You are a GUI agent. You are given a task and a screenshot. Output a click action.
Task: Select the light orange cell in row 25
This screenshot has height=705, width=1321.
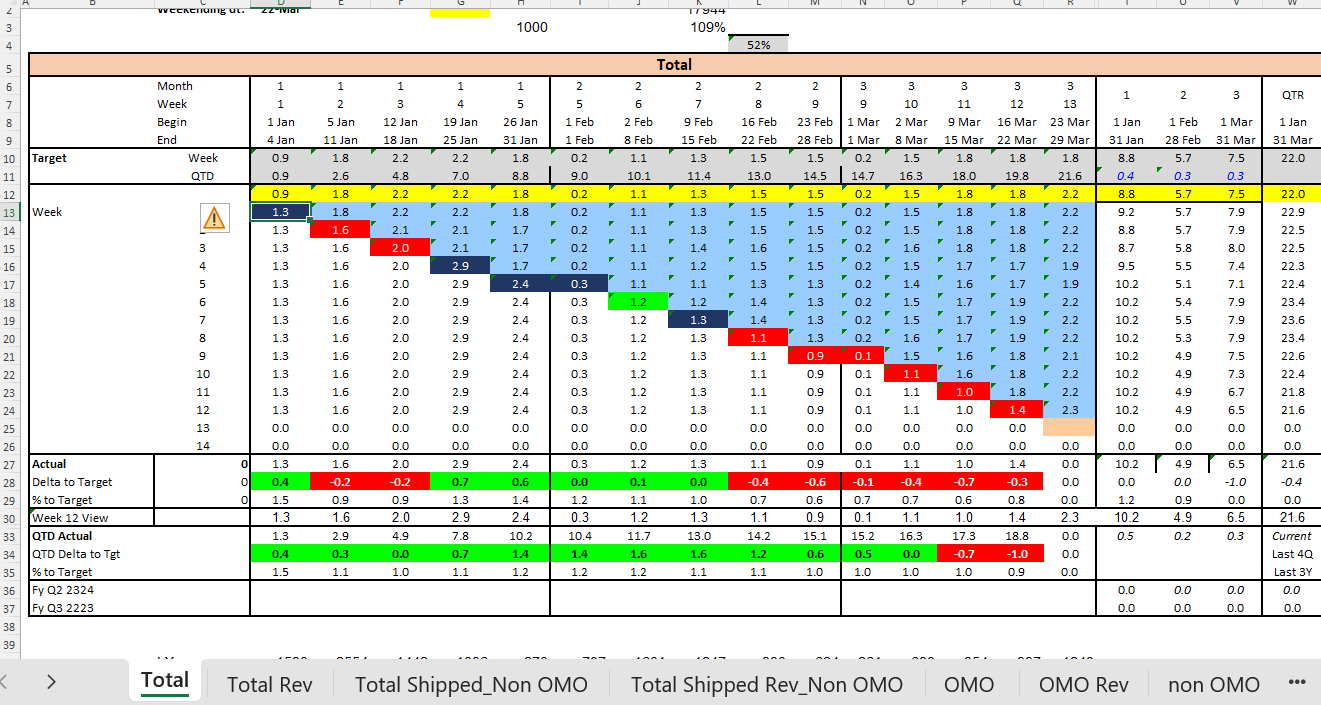click(x=1069, y=428)
